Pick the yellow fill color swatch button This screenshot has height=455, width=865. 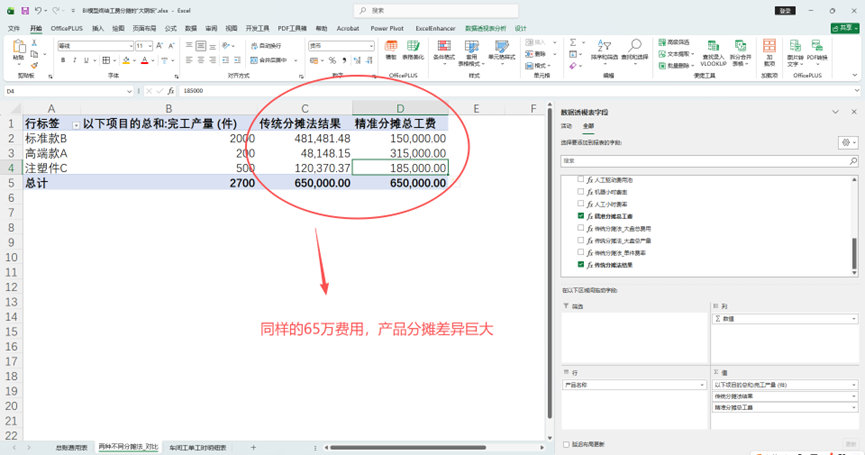(126, 60)
